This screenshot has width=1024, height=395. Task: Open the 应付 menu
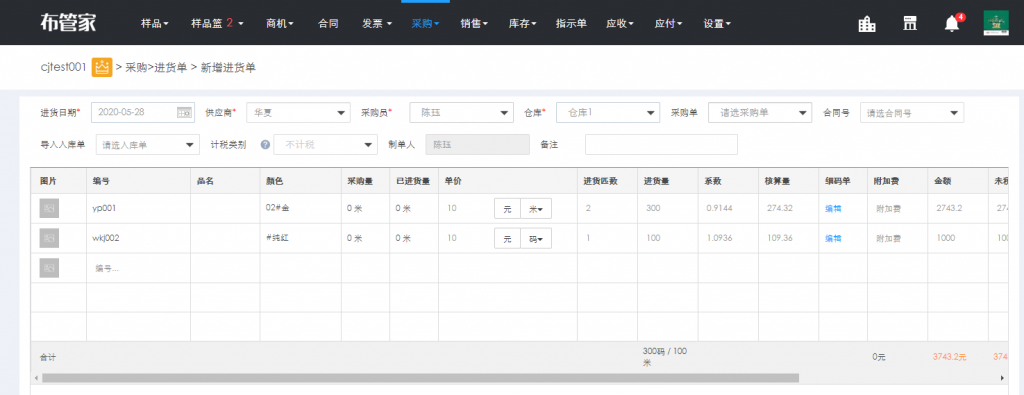[669, 24]
